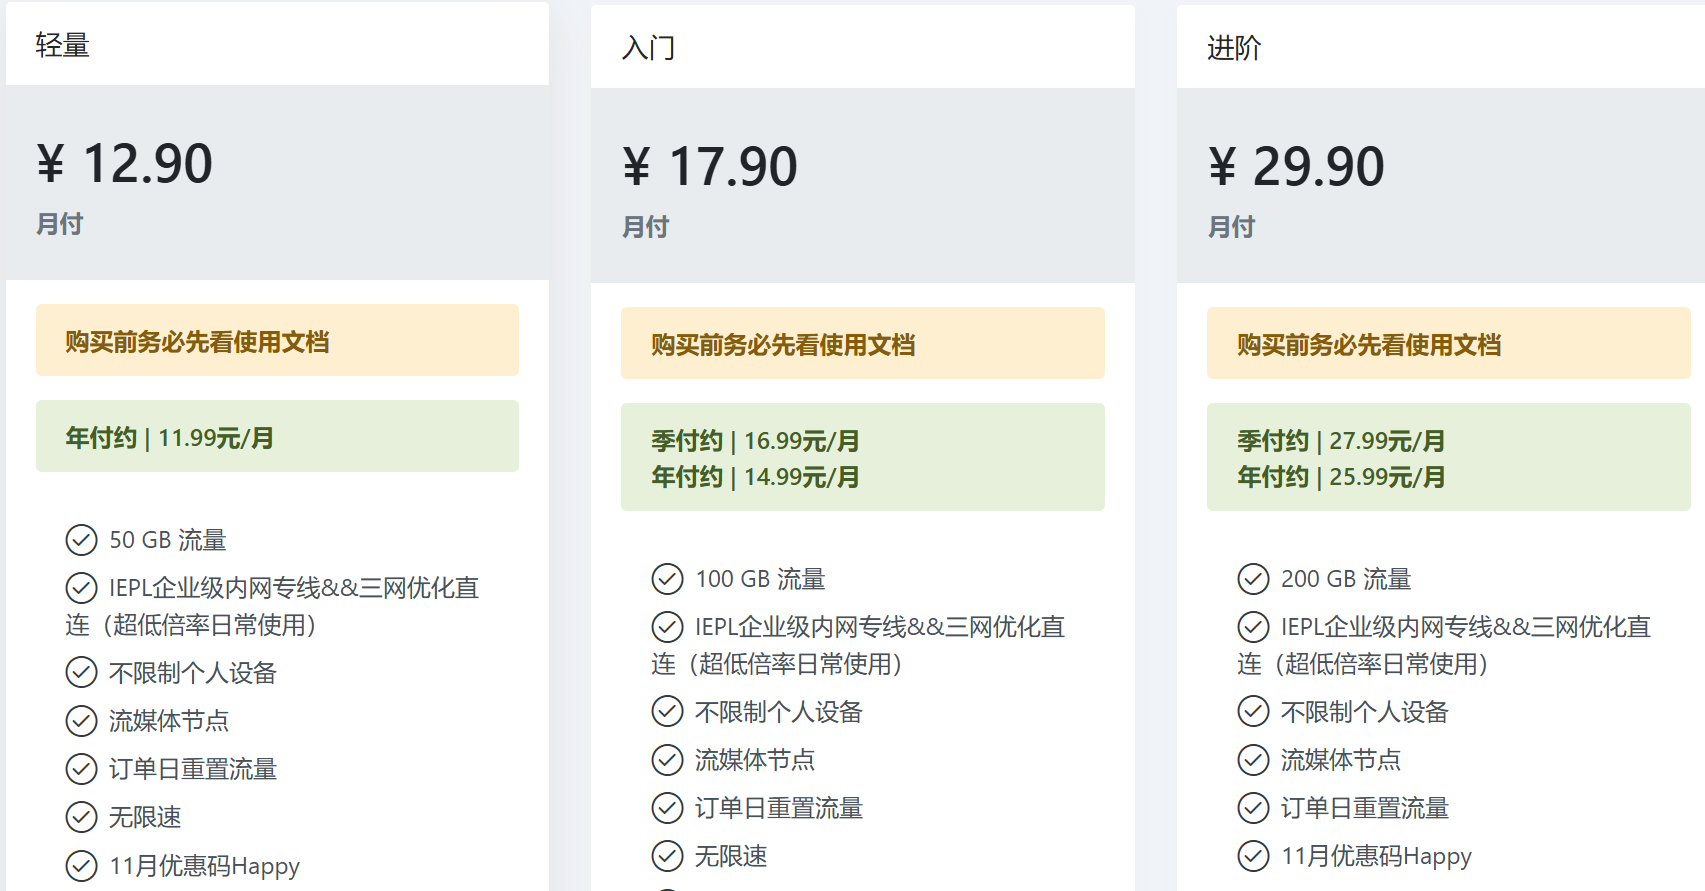Click check icon beside 200 GB 流量
This screenshot has height=891, width=1705.
pyautogui.click(x=1253, y=579)
